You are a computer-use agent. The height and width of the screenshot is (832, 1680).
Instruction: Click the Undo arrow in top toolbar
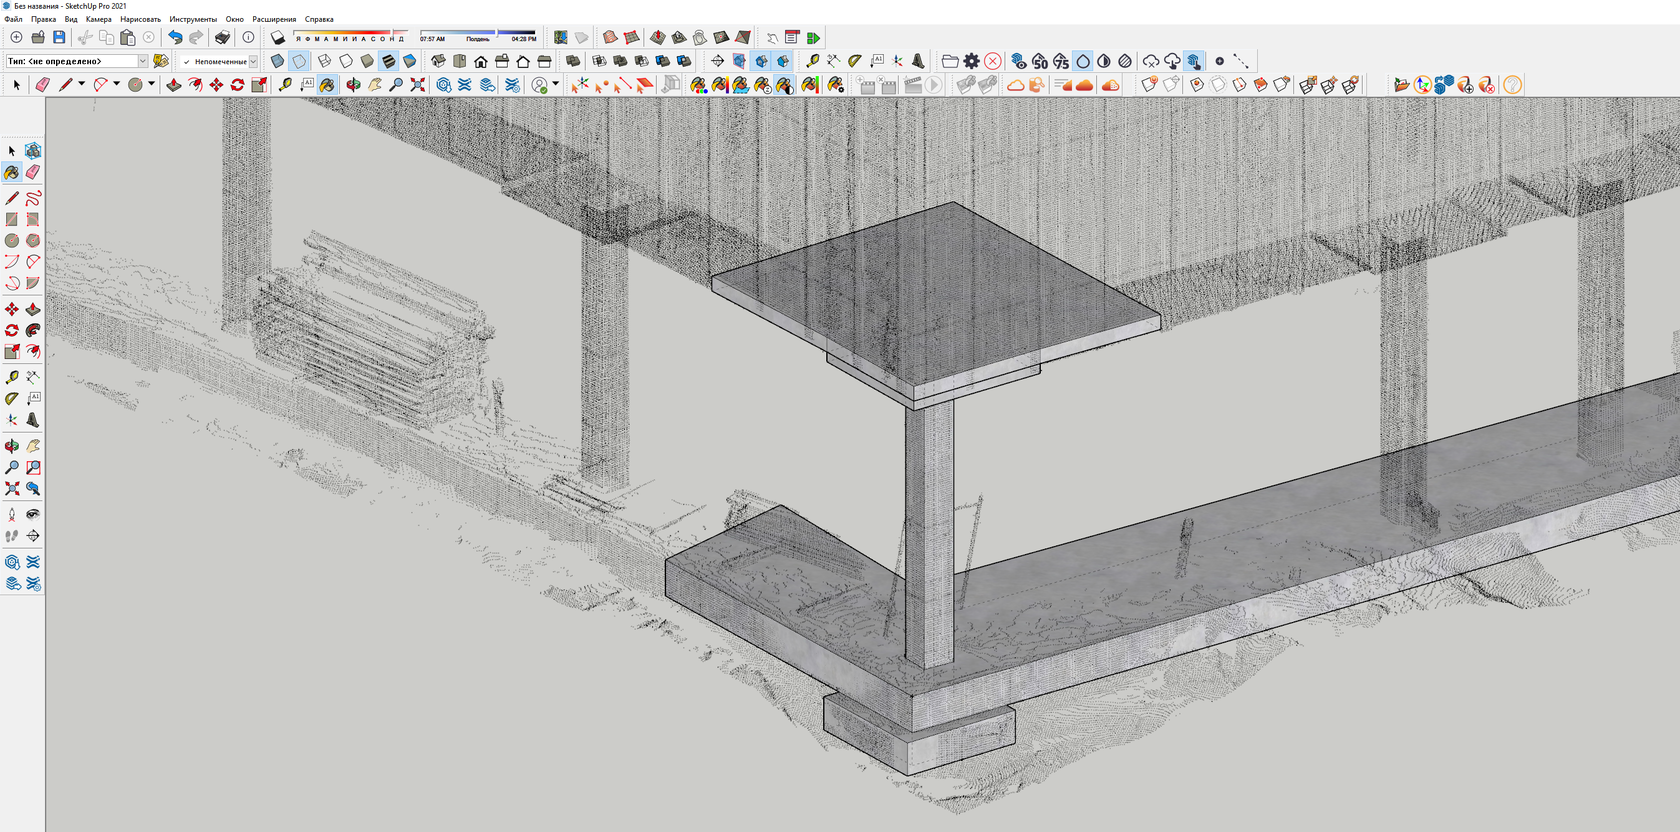pyautogui.click(x=175, y=38)
